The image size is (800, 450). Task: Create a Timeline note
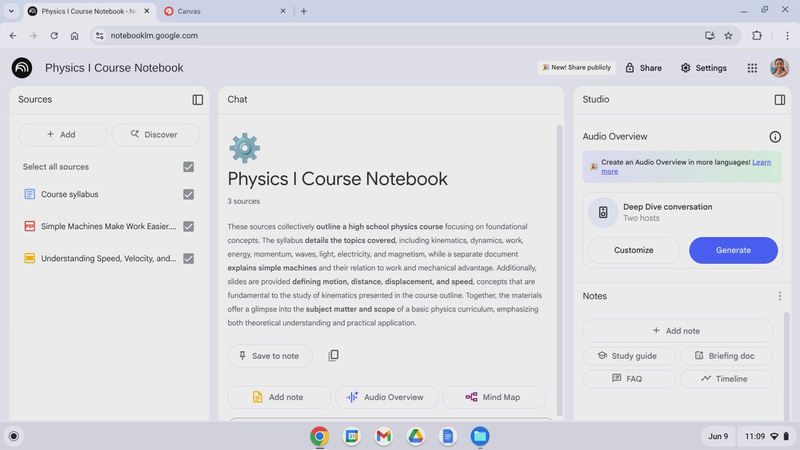point(726,379)
